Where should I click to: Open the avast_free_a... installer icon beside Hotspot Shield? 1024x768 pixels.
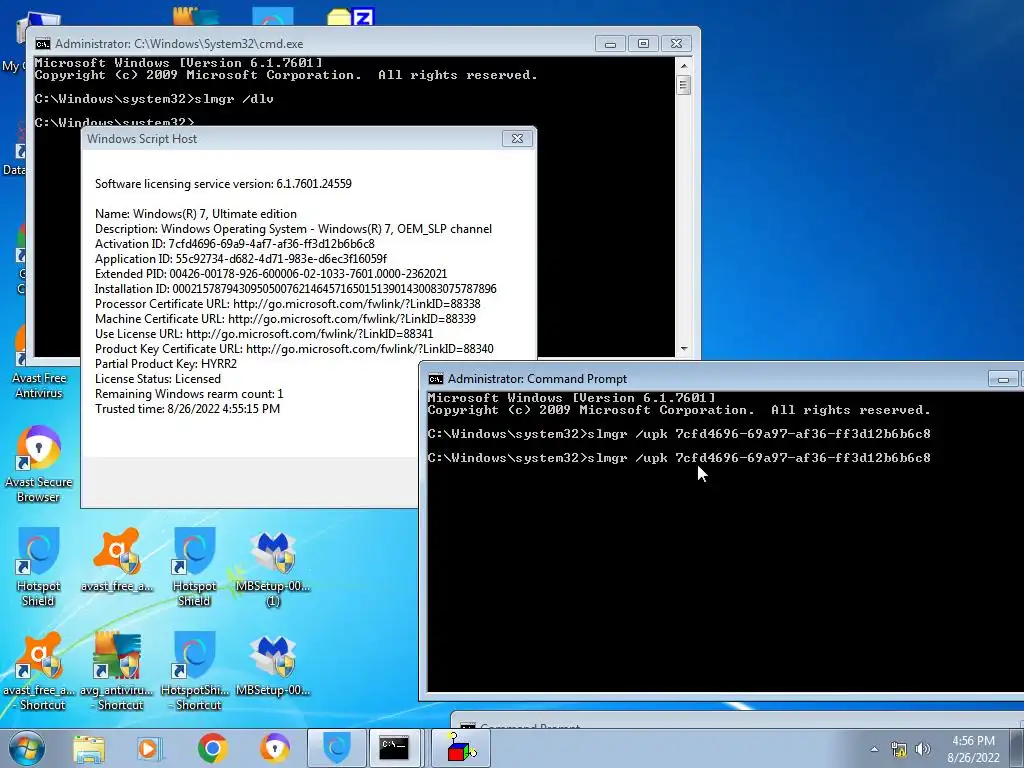116,560
